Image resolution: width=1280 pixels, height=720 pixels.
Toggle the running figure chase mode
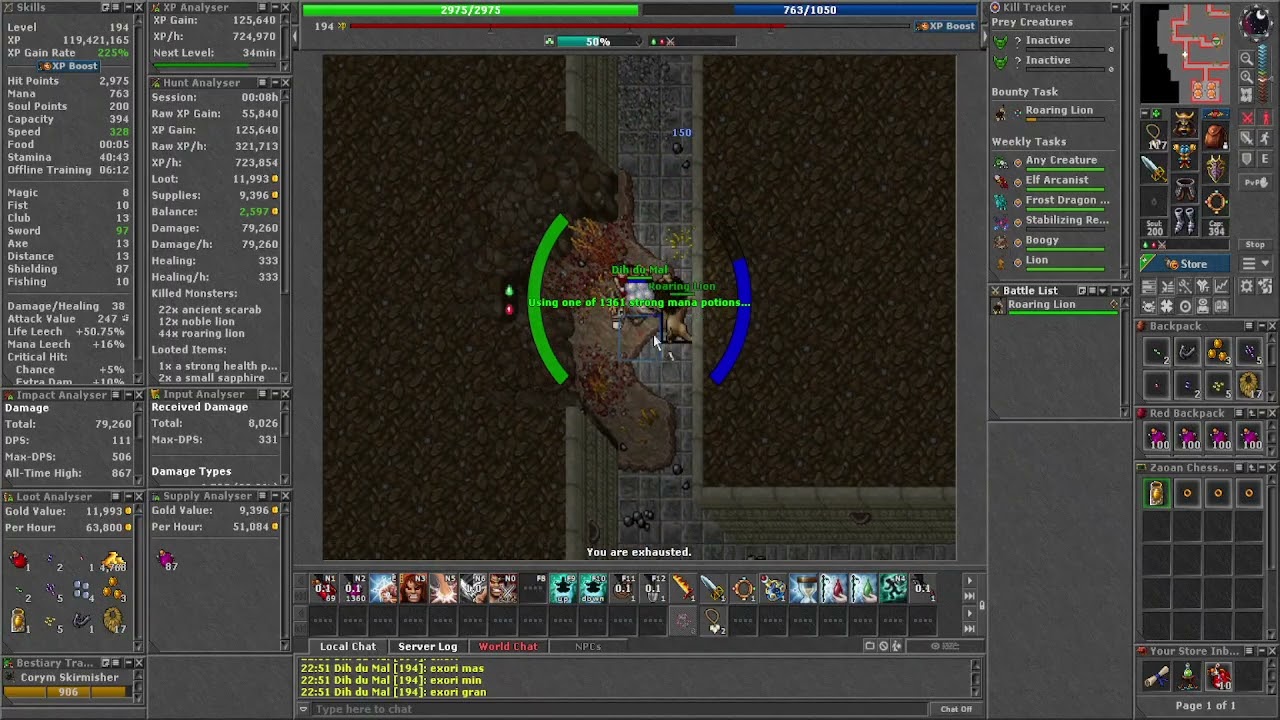point(1265,138)
